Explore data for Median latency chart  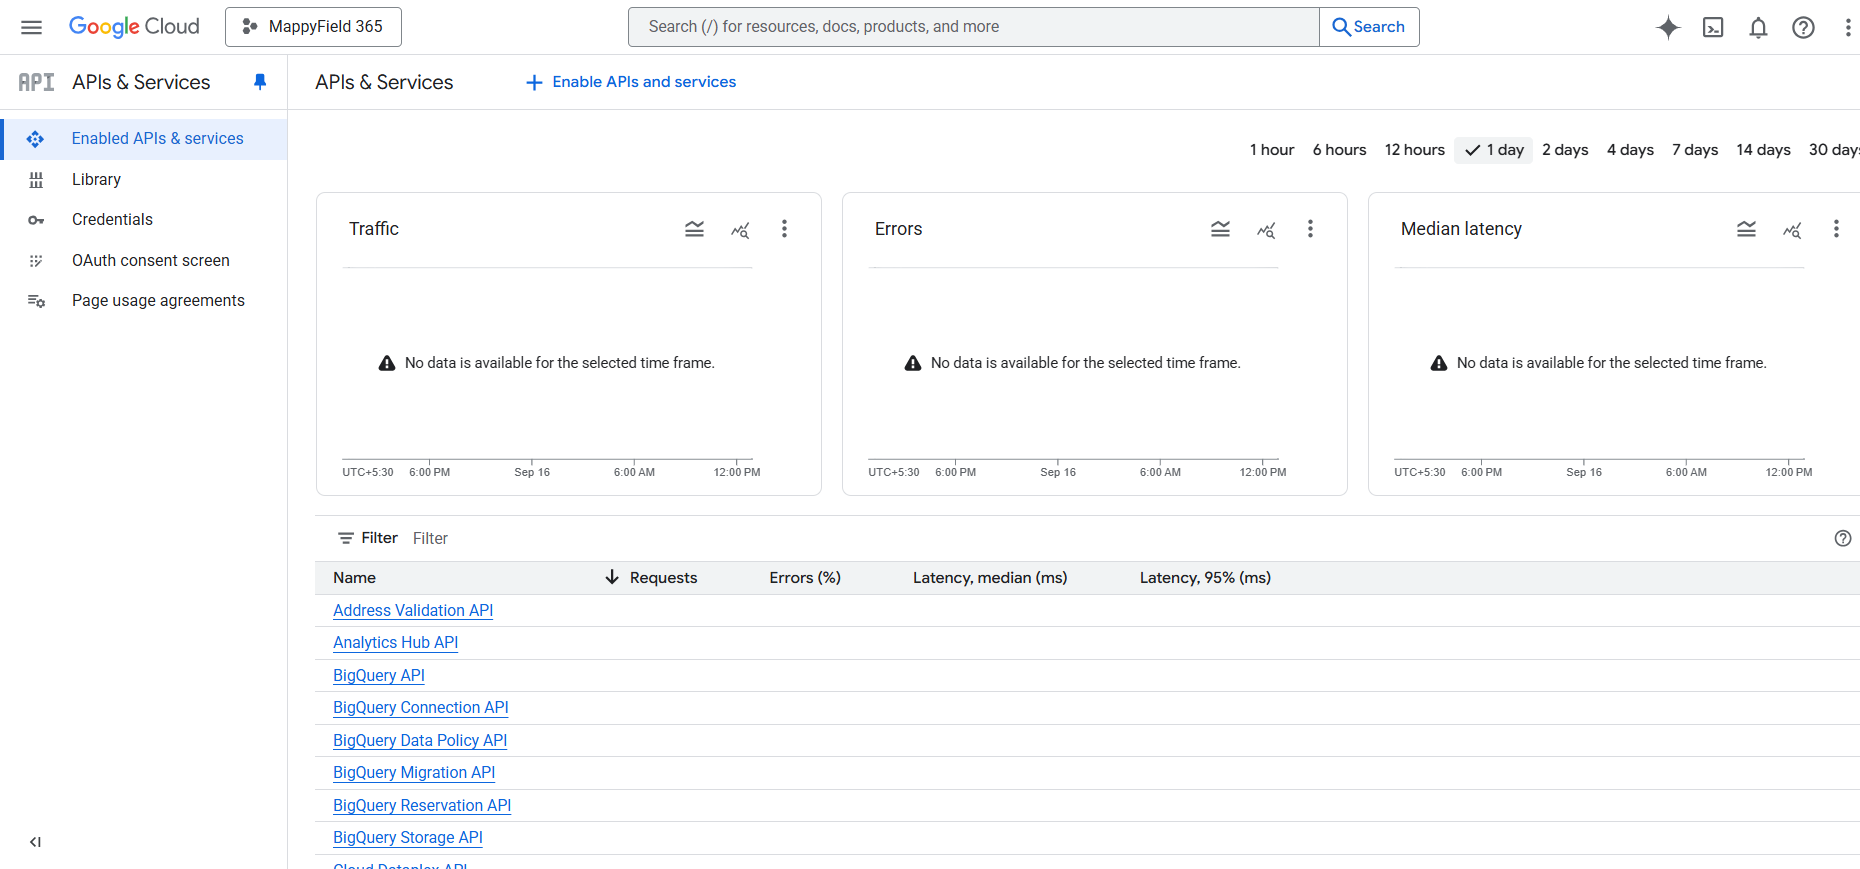1792,230
